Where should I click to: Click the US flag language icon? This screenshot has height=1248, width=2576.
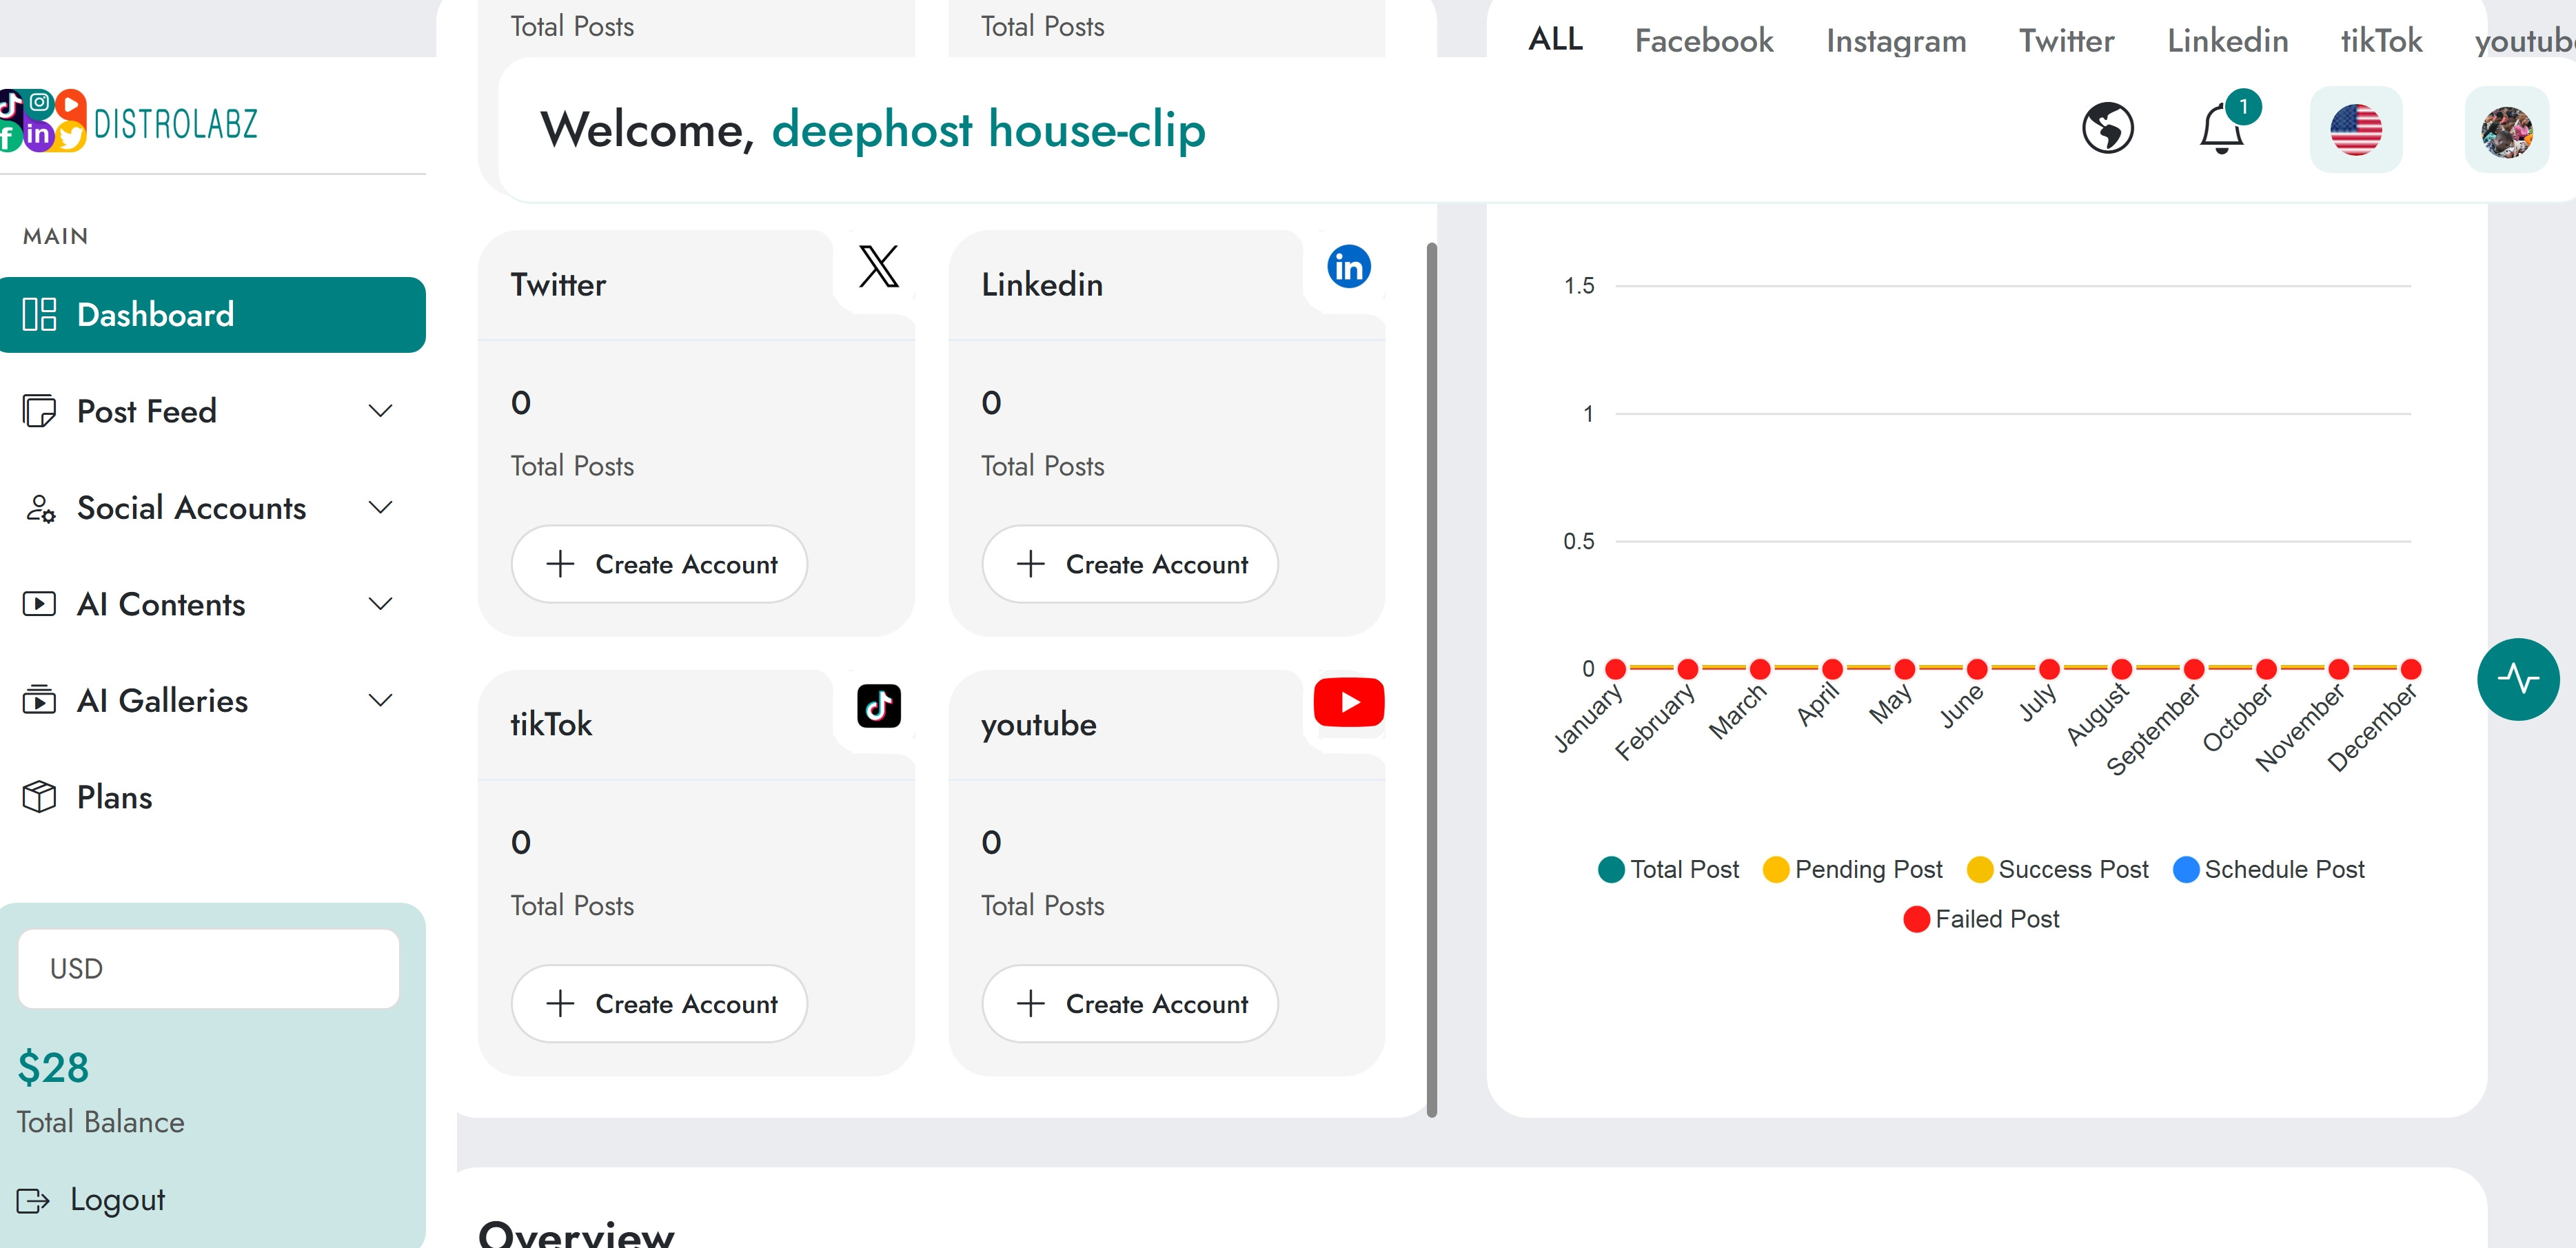tap(2355, 130)
